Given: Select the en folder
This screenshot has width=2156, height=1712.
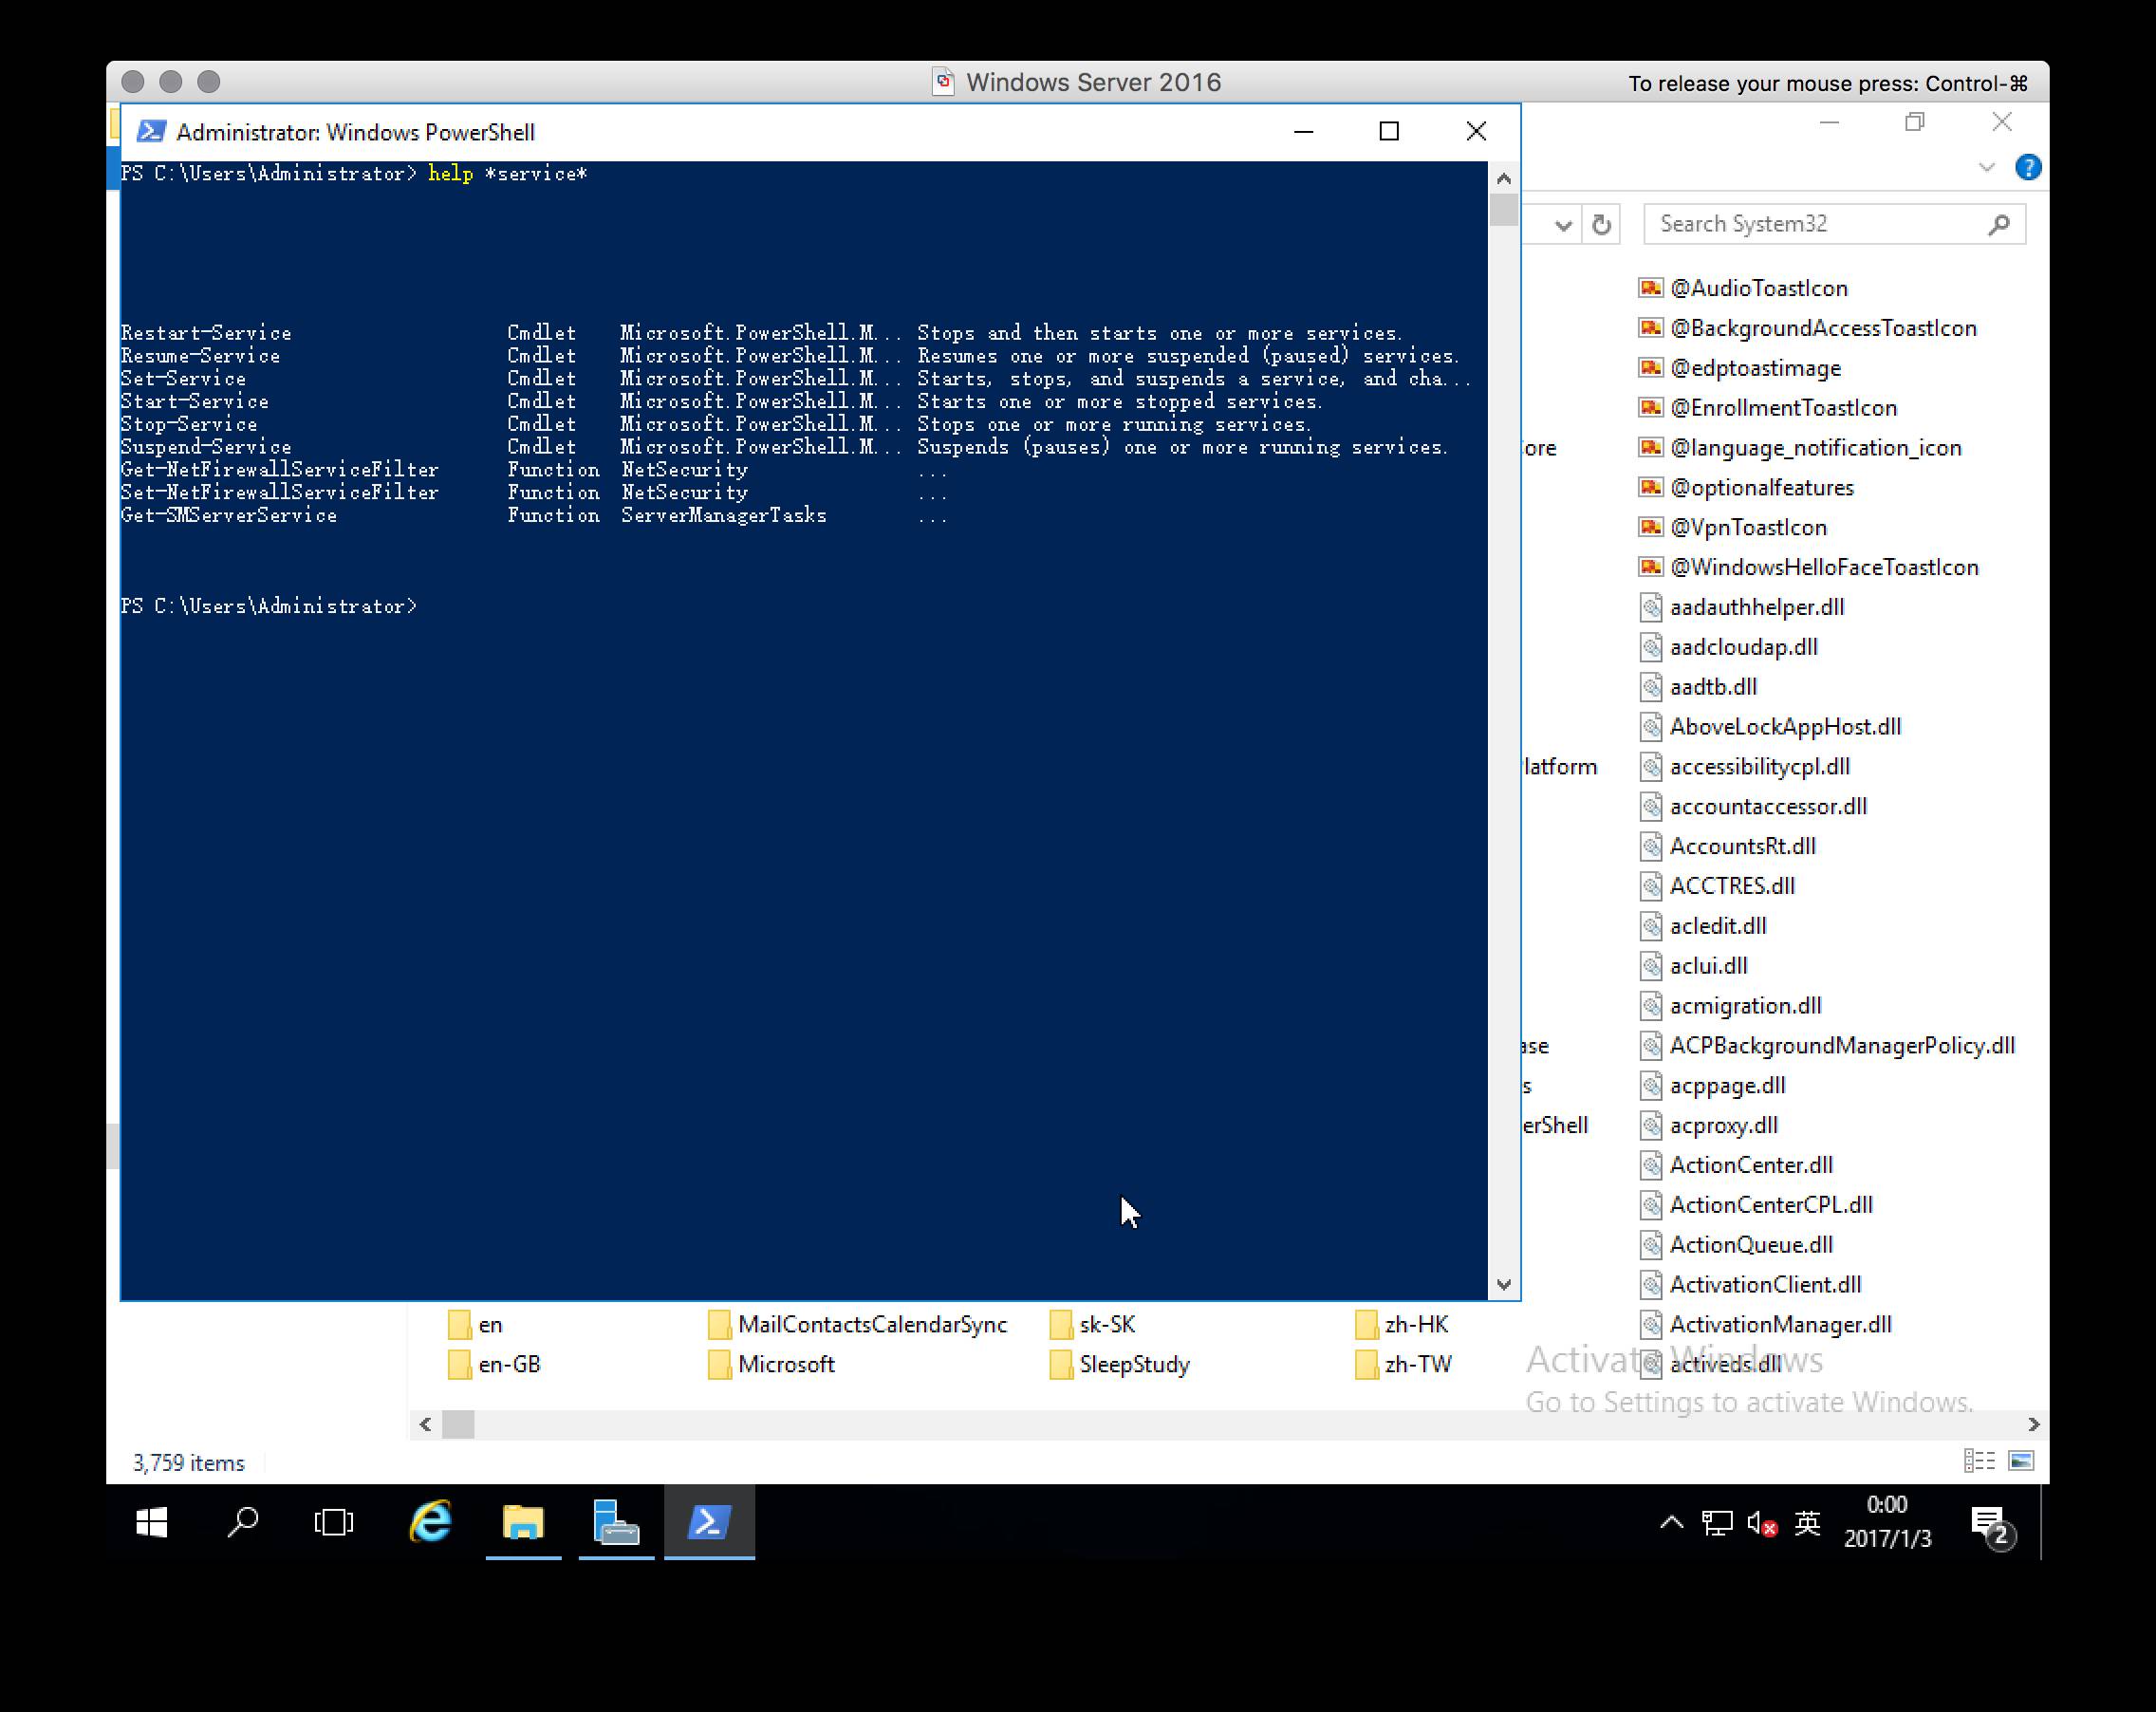Looking at the screenshot, I should click(x=476, y=1324).
